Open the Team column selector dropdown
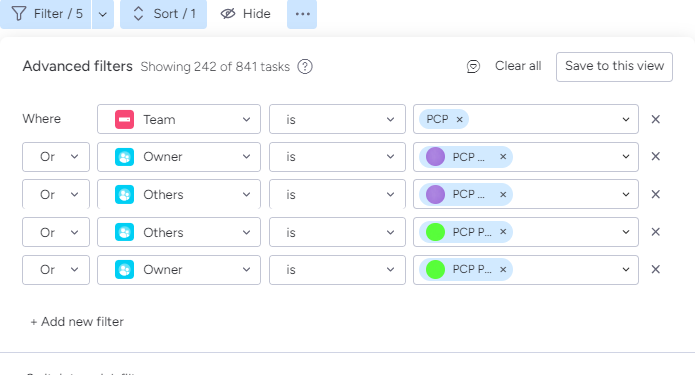The width and height of the screenshot is (695, 375). 179,119
